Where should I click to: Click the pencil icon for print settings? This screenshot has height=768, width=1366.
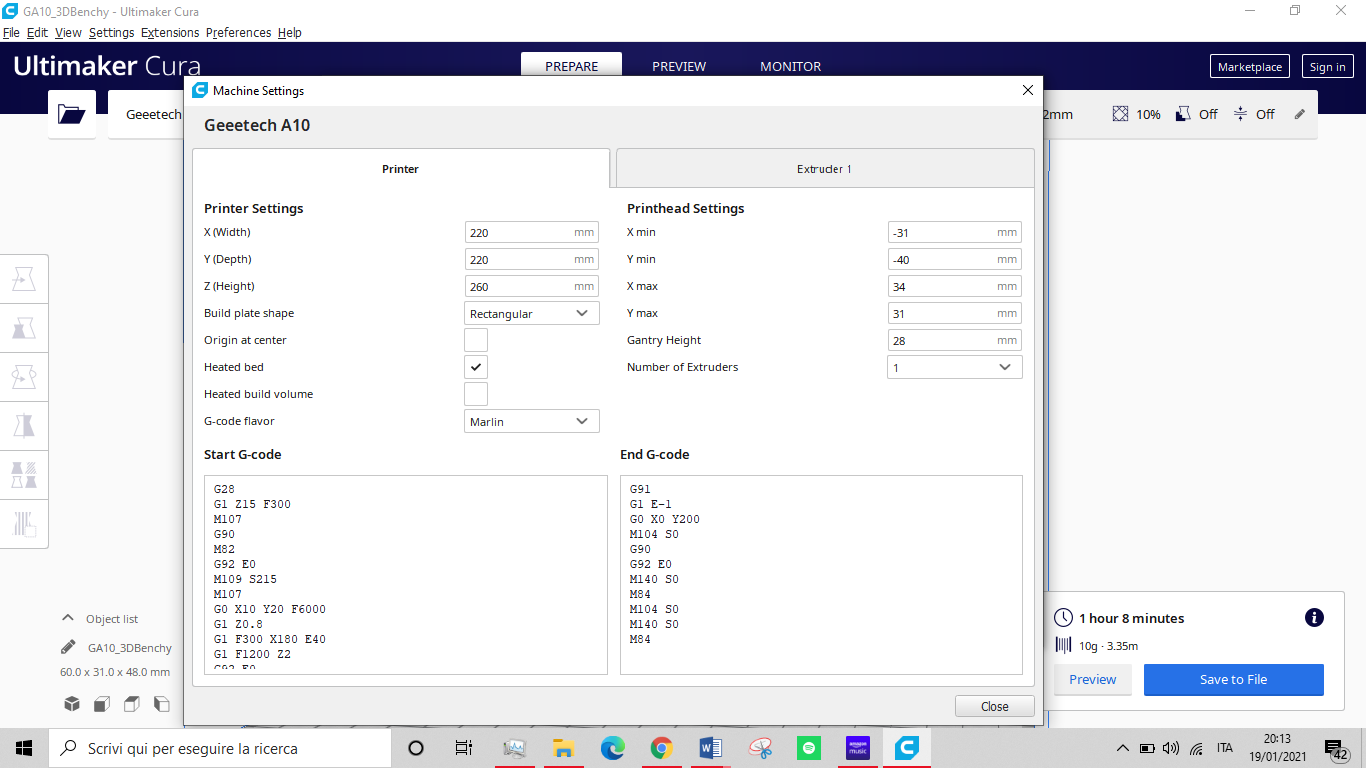pos(1300,114)
